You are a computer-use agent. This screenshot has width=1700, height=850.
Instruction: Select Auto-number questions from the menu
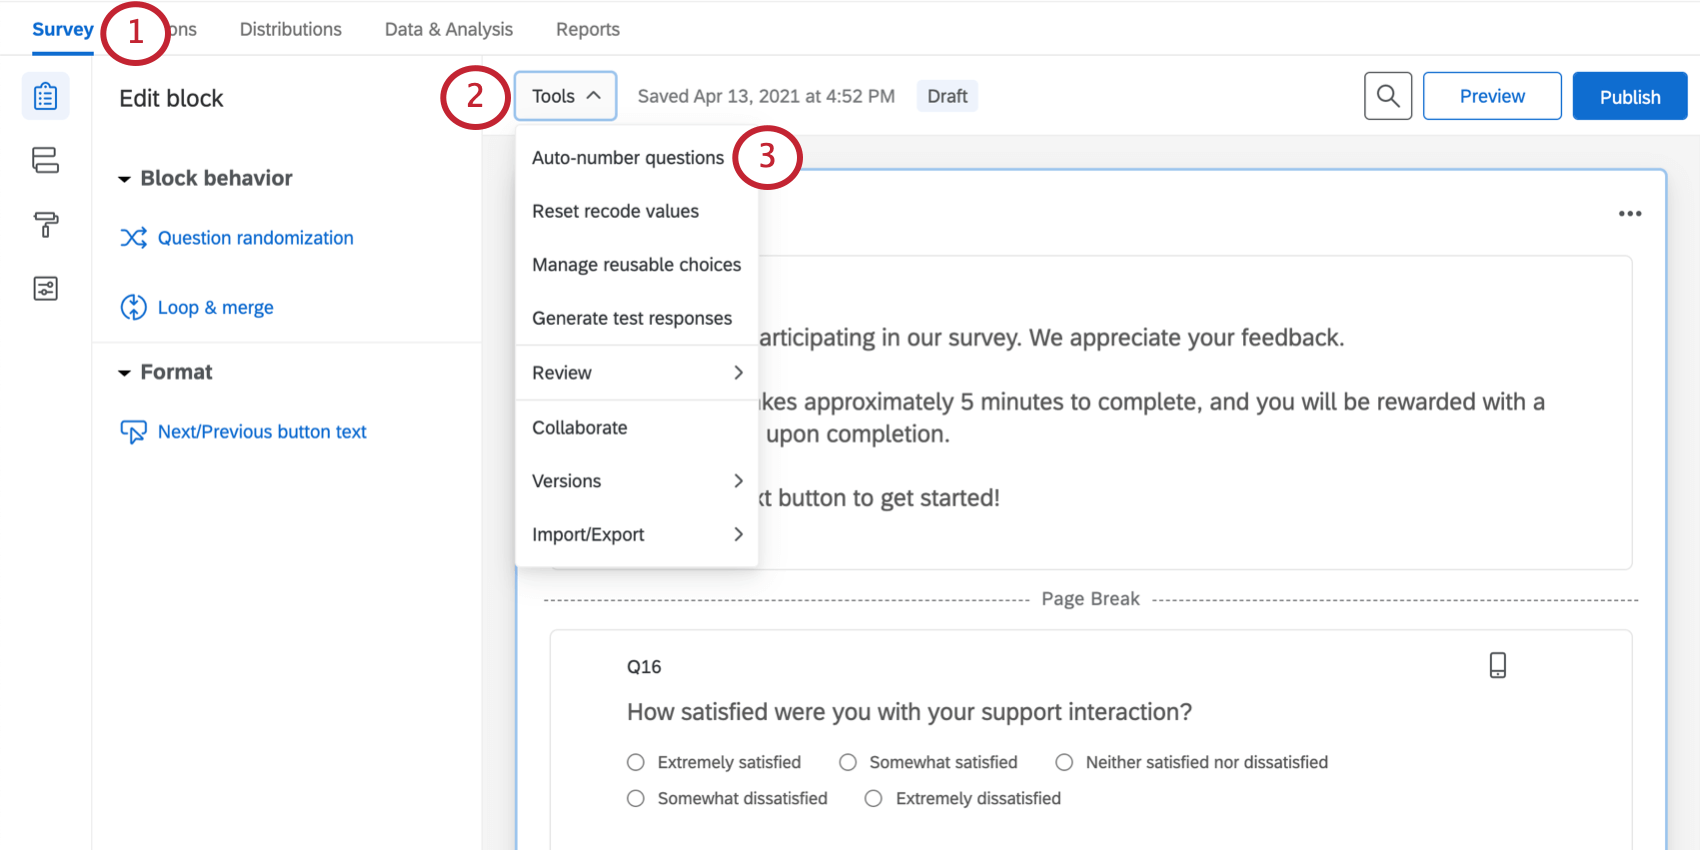point(627,158)
